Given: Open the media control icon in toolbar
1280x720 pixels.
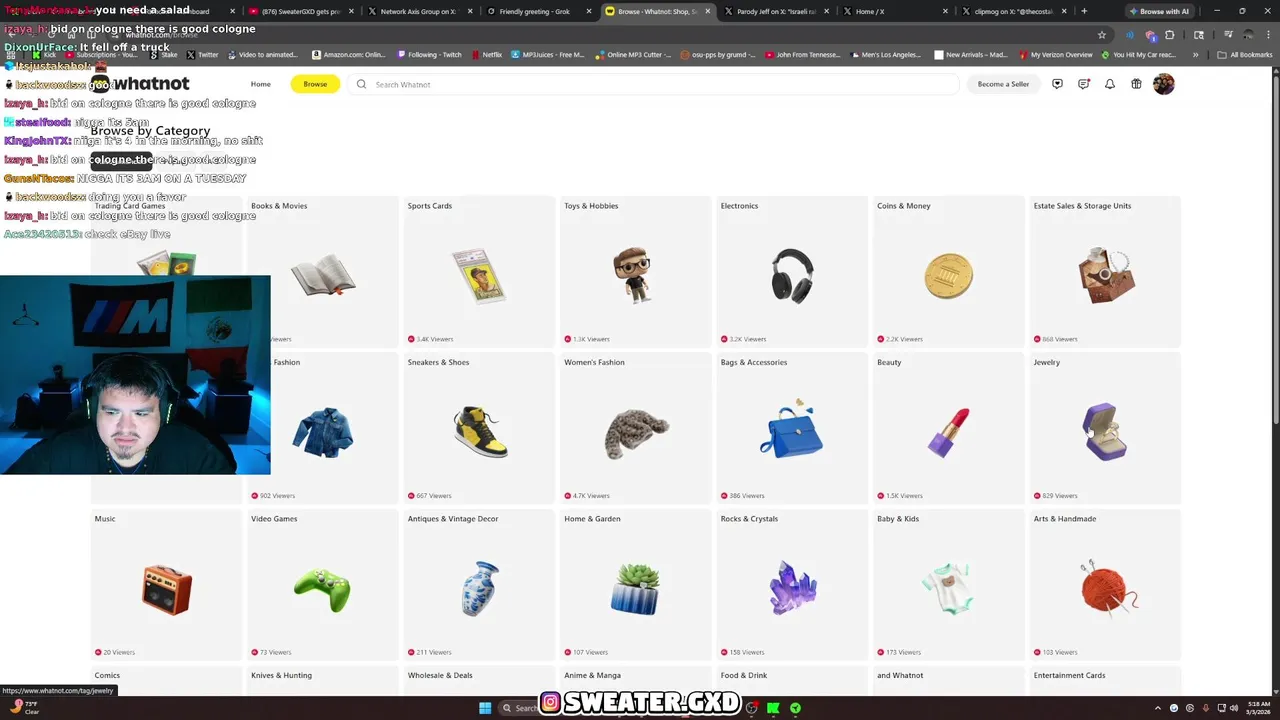Looking at the screenshot, I should pos(1228,35).
